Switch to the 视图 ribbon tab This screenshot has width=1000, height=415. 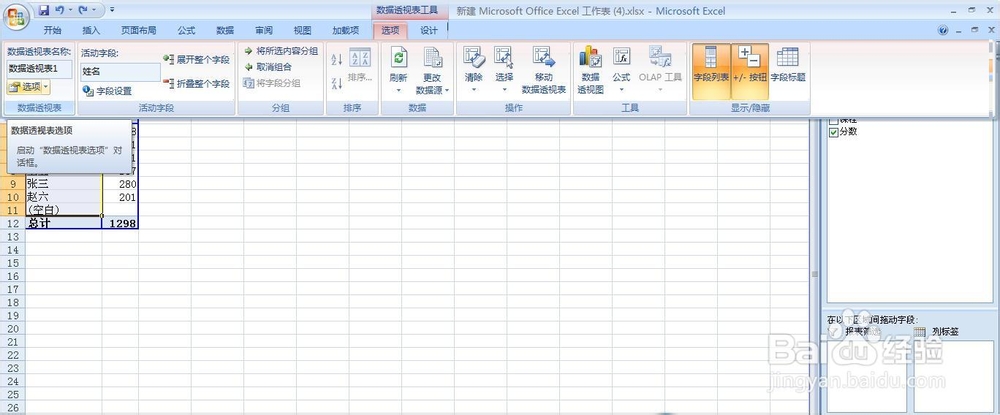[x=302, y=31]
